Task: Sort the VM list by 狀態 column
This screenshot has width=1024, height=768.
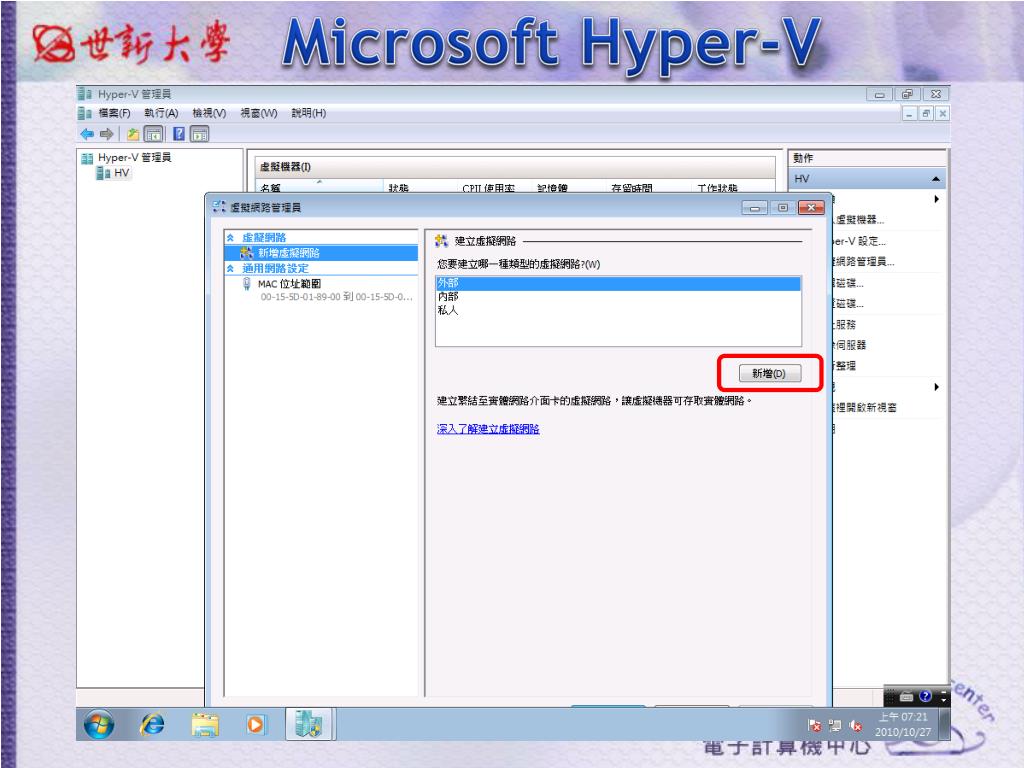Action: 420,187
